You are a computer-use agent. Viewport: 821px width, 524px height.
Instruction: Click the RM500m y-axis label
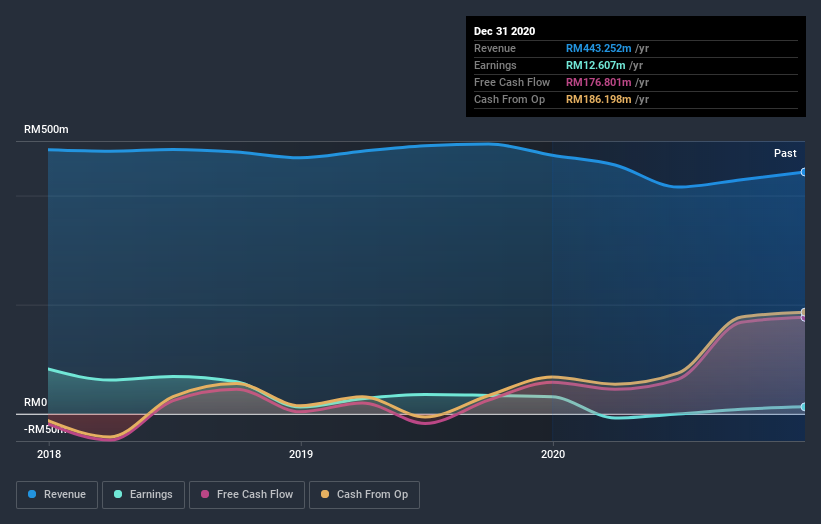tap(46, 129)
